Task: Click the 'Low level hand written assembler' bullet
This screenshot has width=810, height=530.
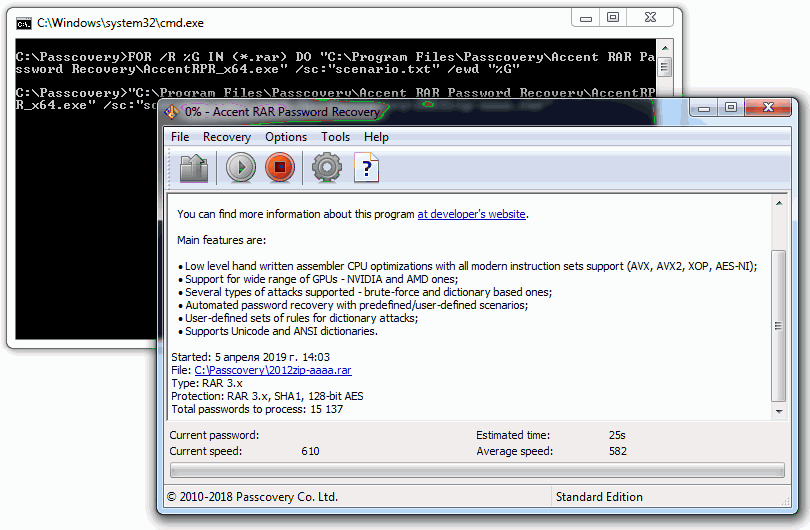Action: tap(468, 266)
